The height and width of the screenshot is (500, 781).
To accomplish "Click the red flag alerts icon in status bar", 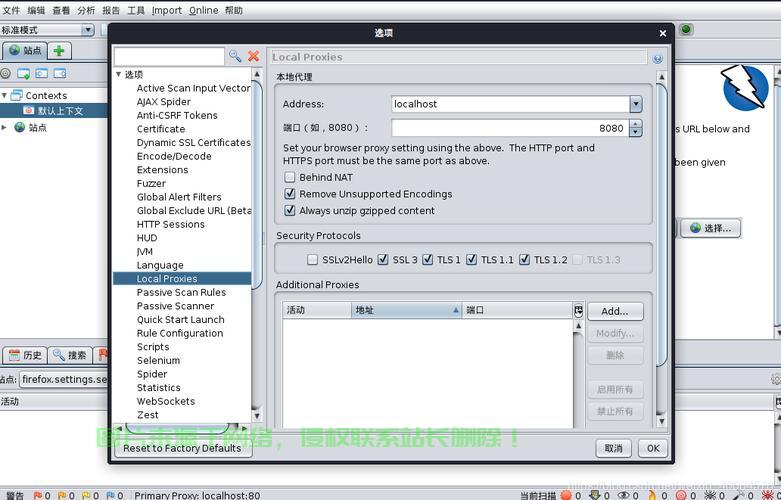I will click(38, 496).
